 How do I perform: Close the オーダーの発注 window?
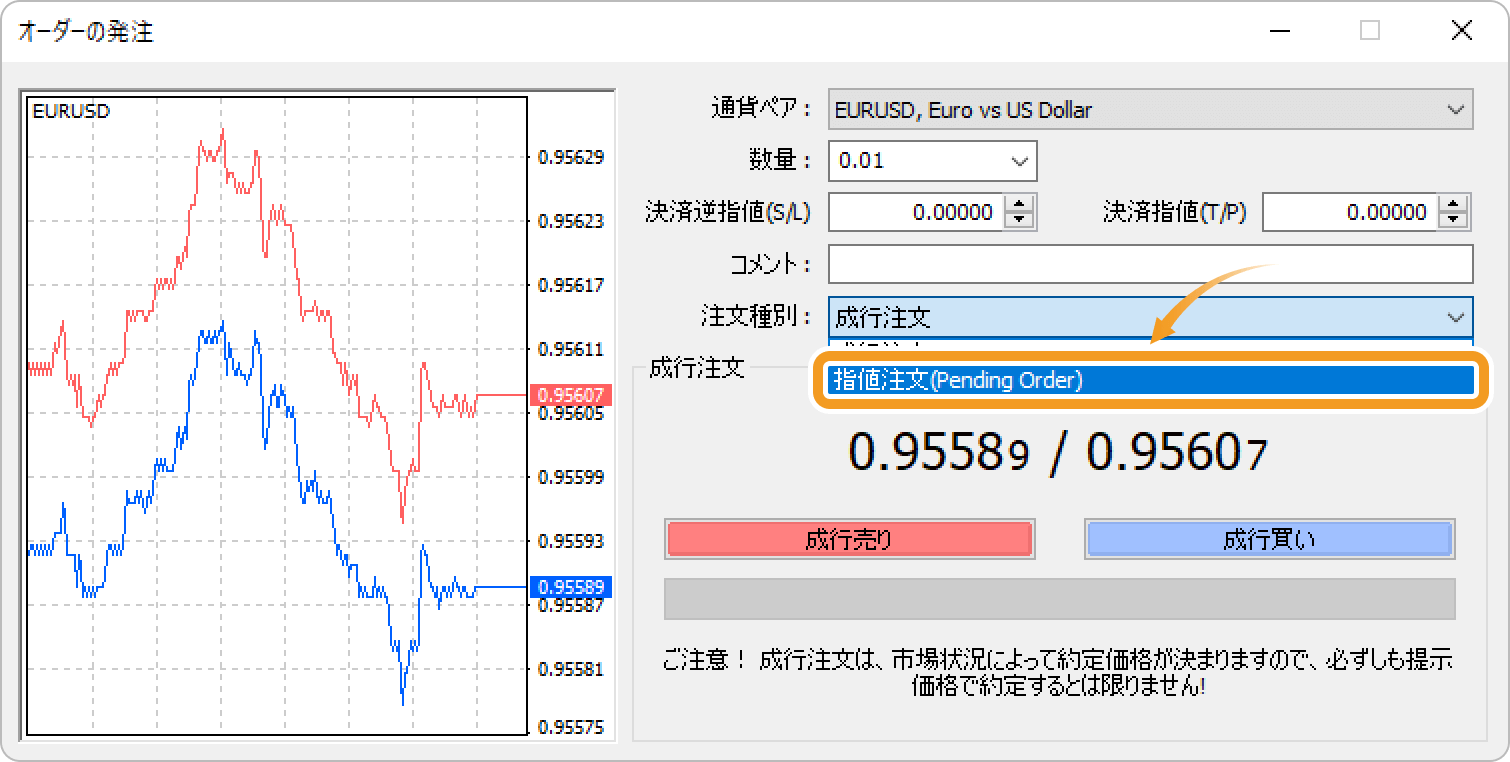pyautogui.click(x=1461, y=31)
